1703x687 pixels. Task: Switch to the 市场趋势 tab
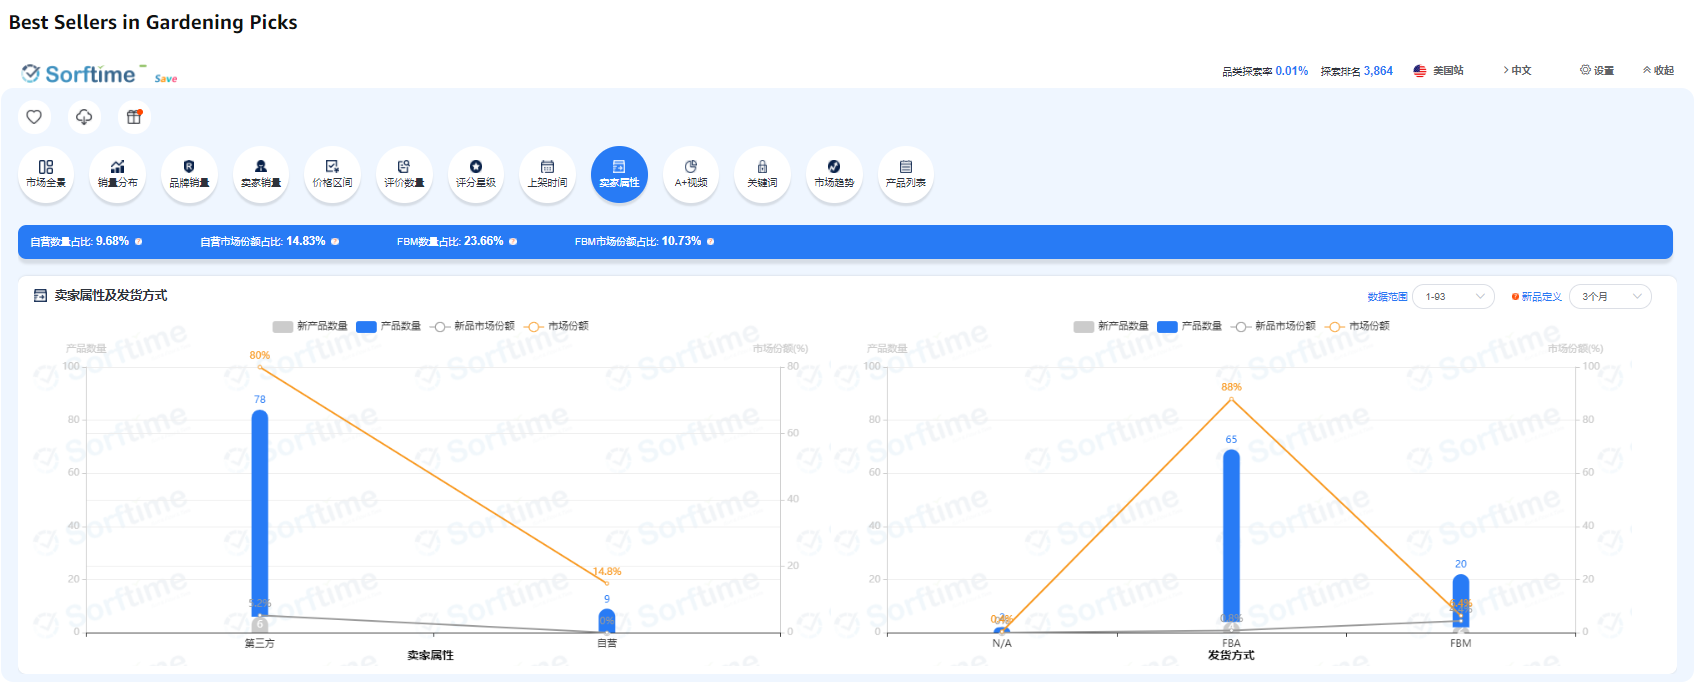click(x=834, y=174)
